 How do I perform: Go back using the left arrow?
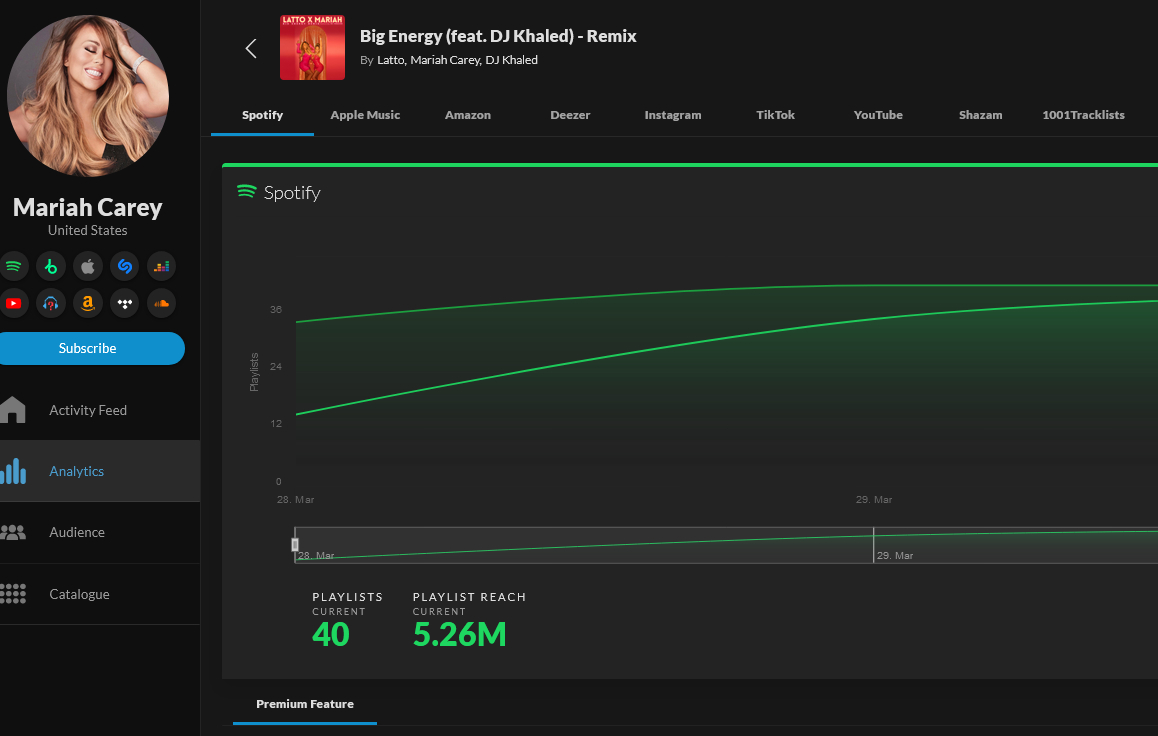coord(251,49)
